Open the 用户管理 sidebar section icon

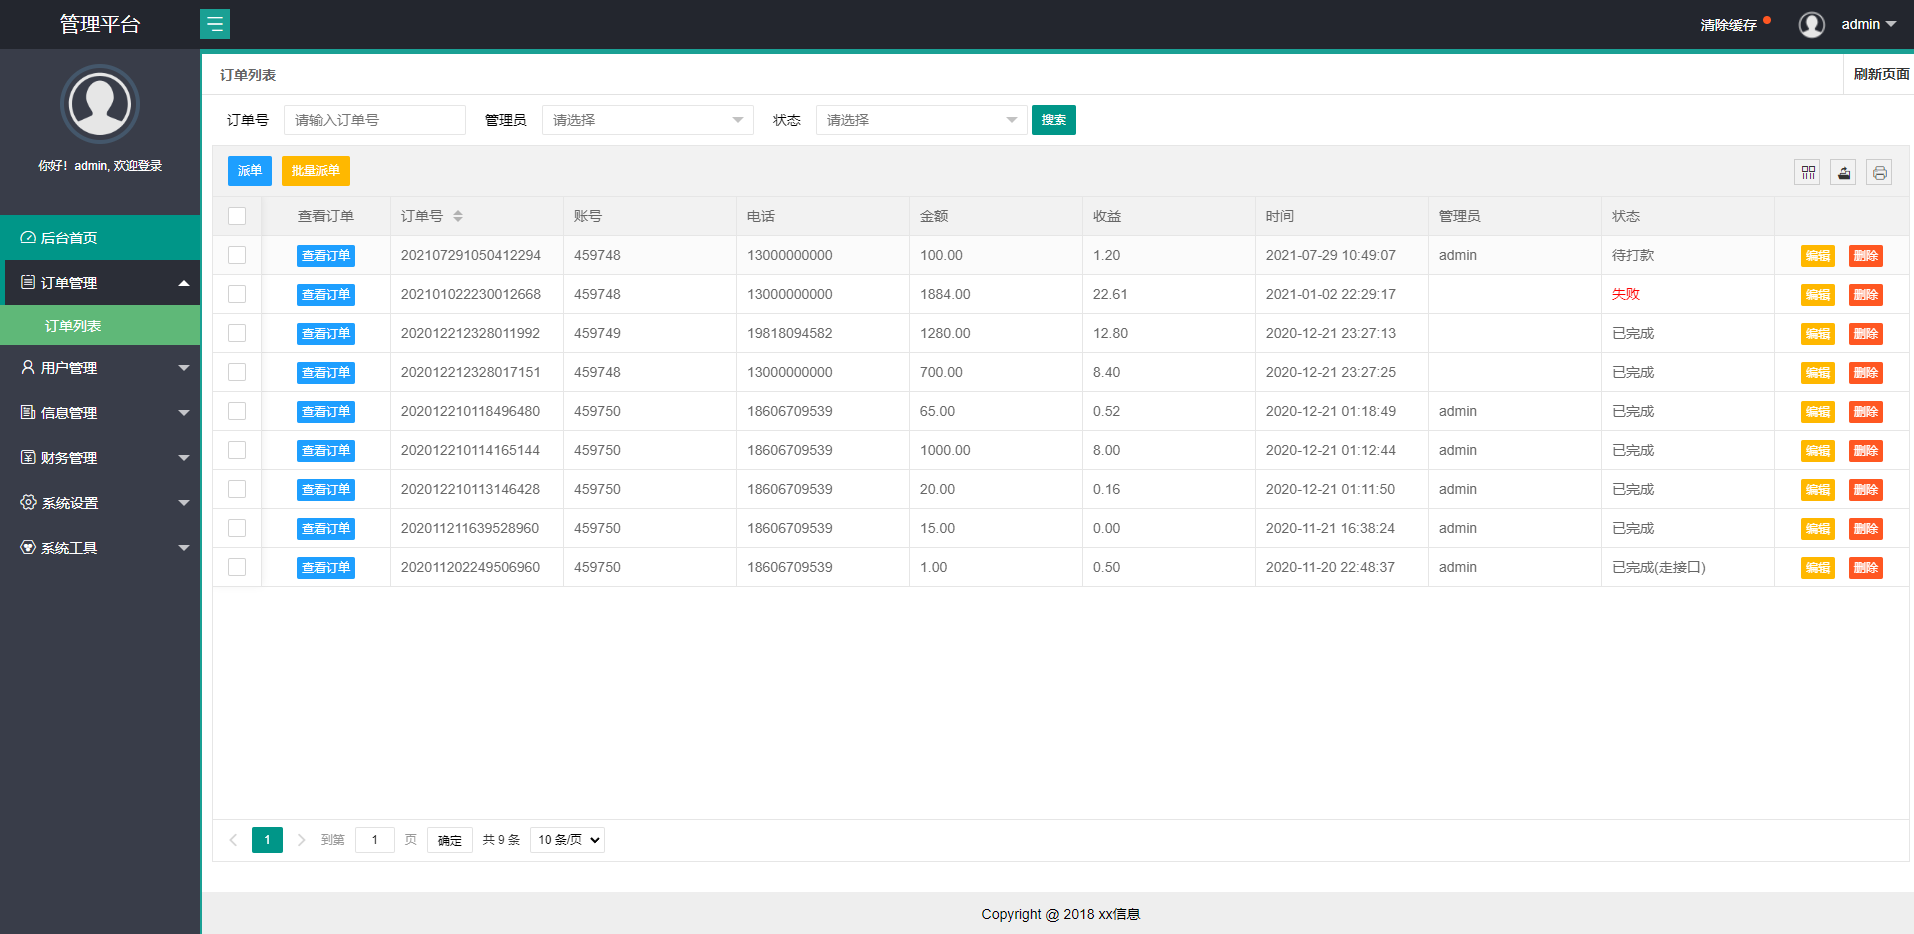[x=27, y=367]
